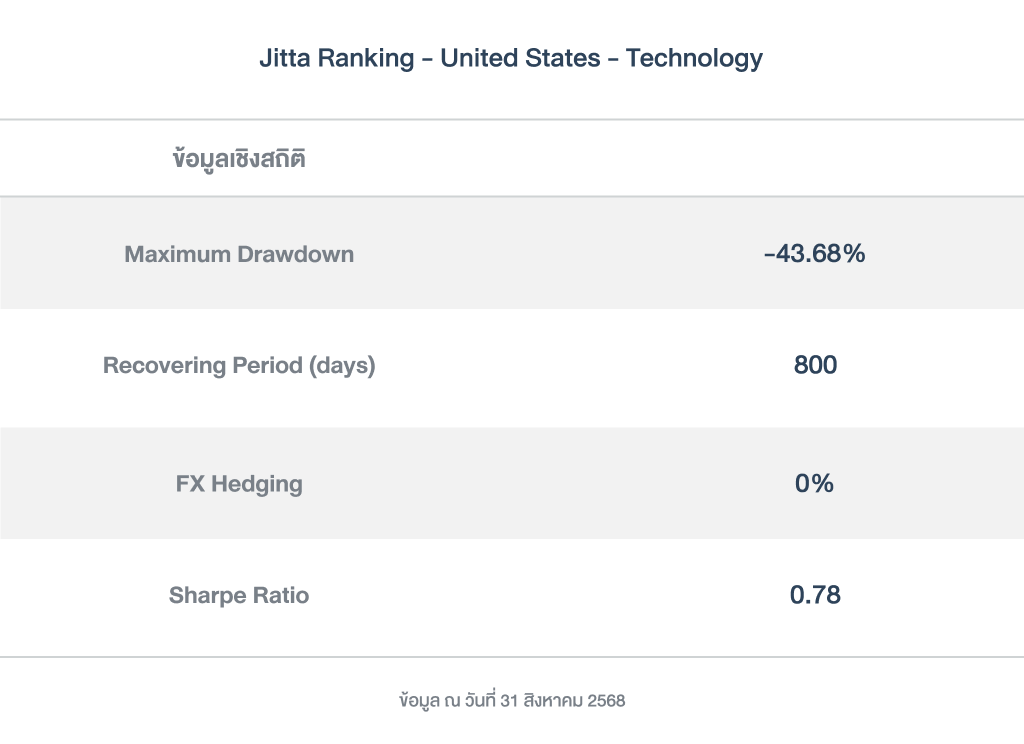This screenshot has height=744, width=1024.
Task: Click the 0% FX hedging value
Action: point(814,484)
